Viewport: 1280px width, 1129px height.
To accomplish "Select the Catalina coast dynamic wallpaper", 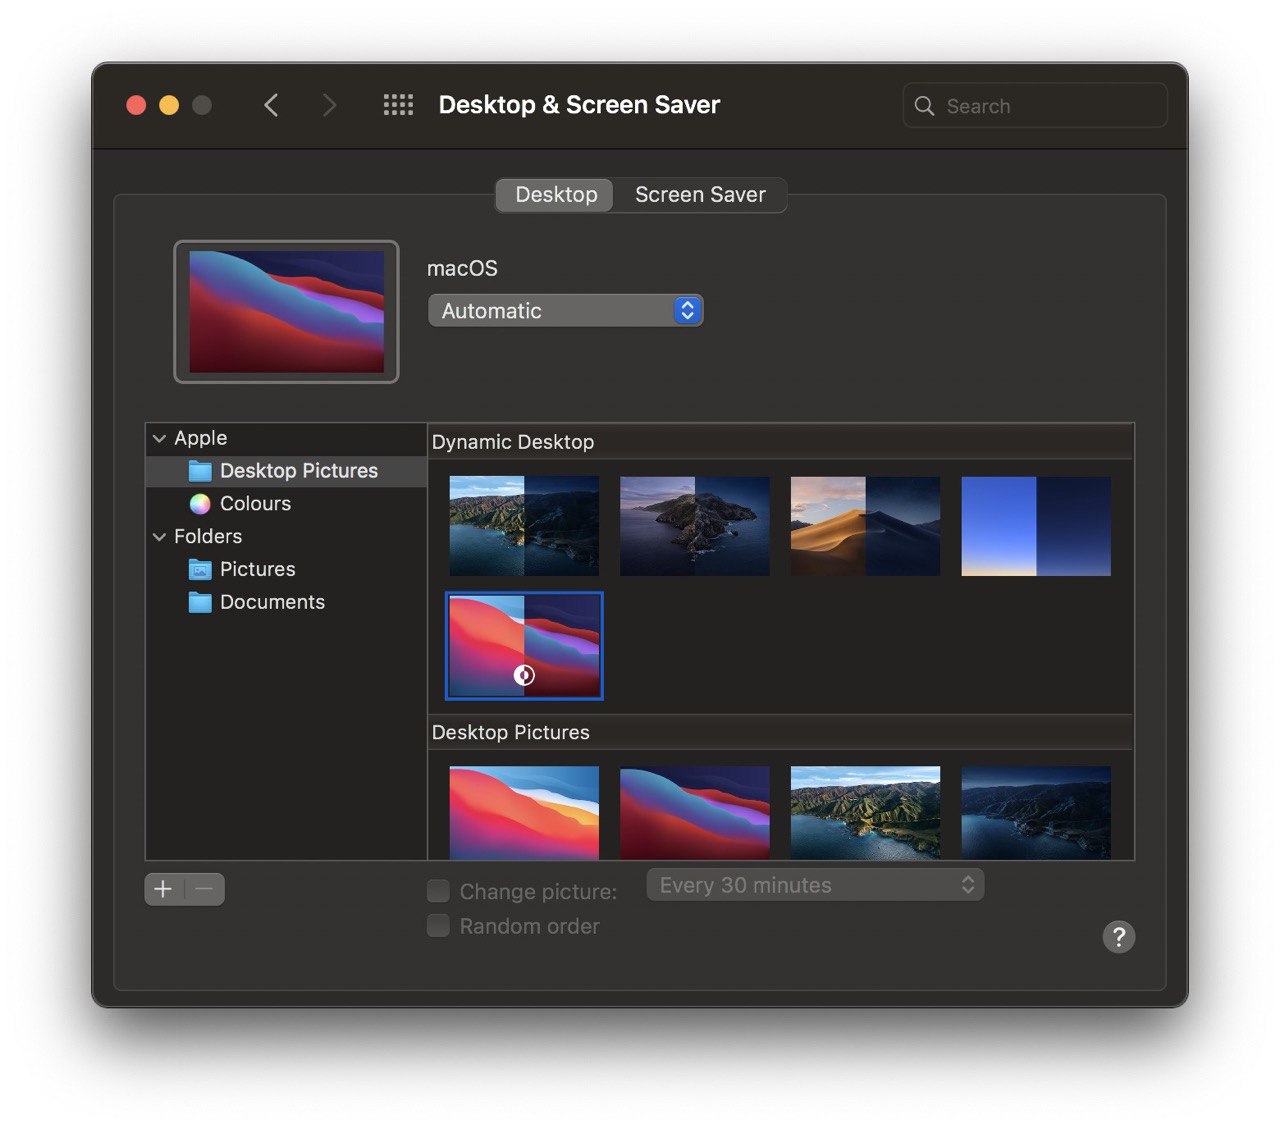I will pyautogui.click(x=524, y=526).
